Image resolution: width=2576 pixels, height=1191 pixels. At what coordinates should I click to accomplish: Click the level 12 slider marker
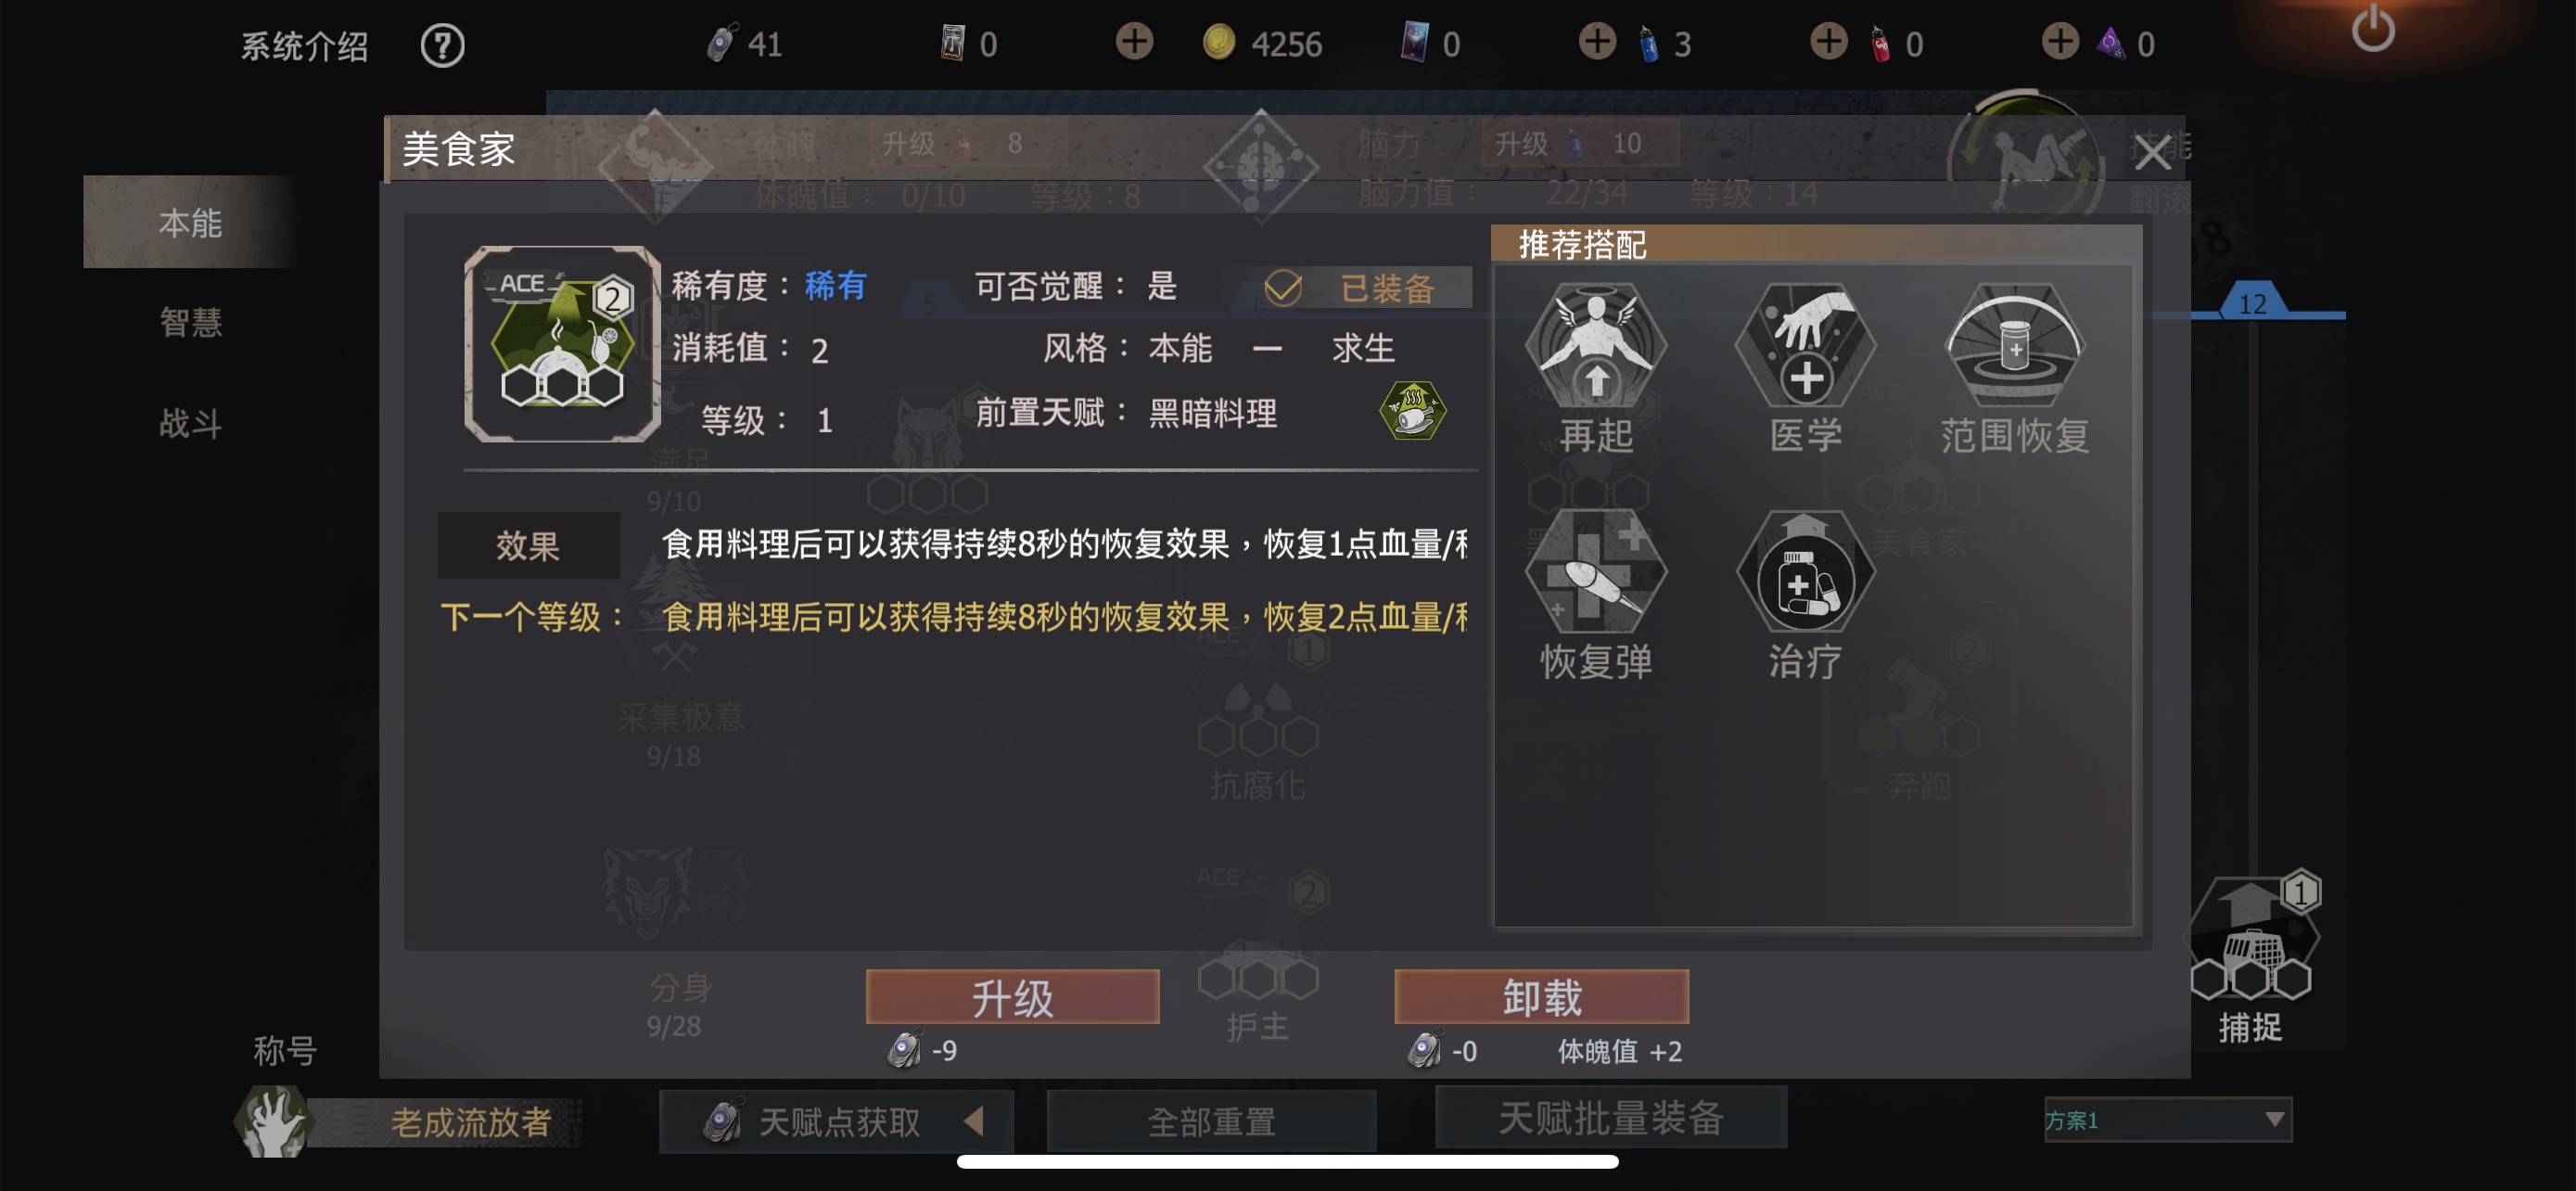click(2252, 302)
